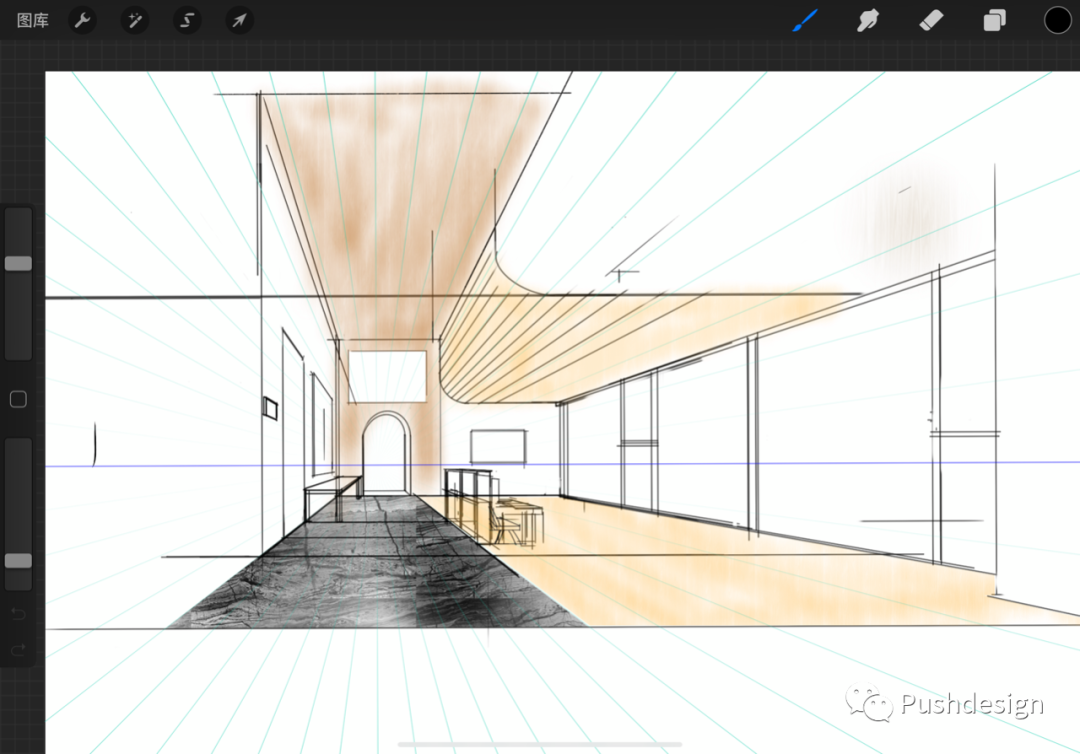1080x754 pixels.
Task: Tap the home indicator bar at bottom
Action: 540,744
